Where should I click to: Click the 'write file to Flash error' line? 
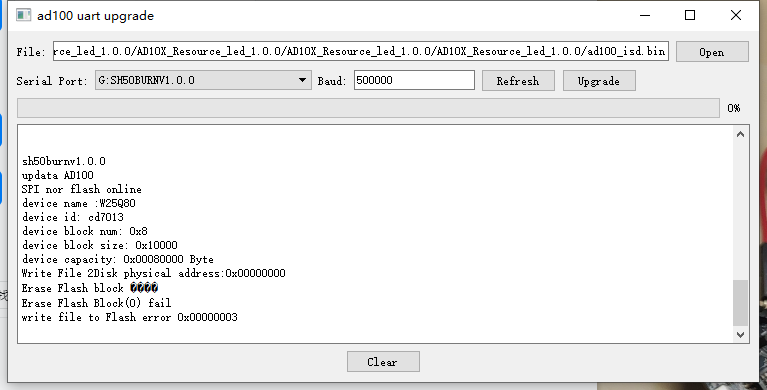[x=130, y=317]
